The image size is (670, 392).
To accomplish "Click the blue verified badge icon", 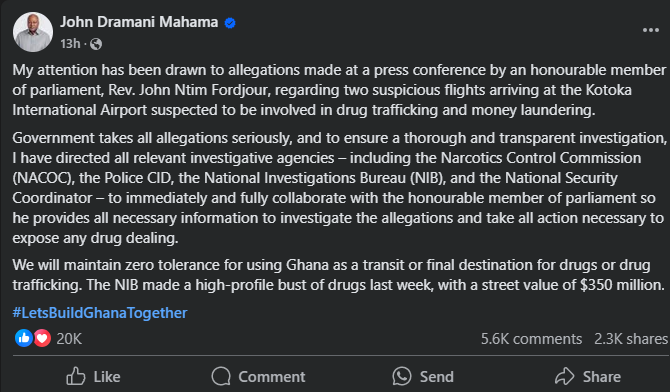I will click(230, 23).
